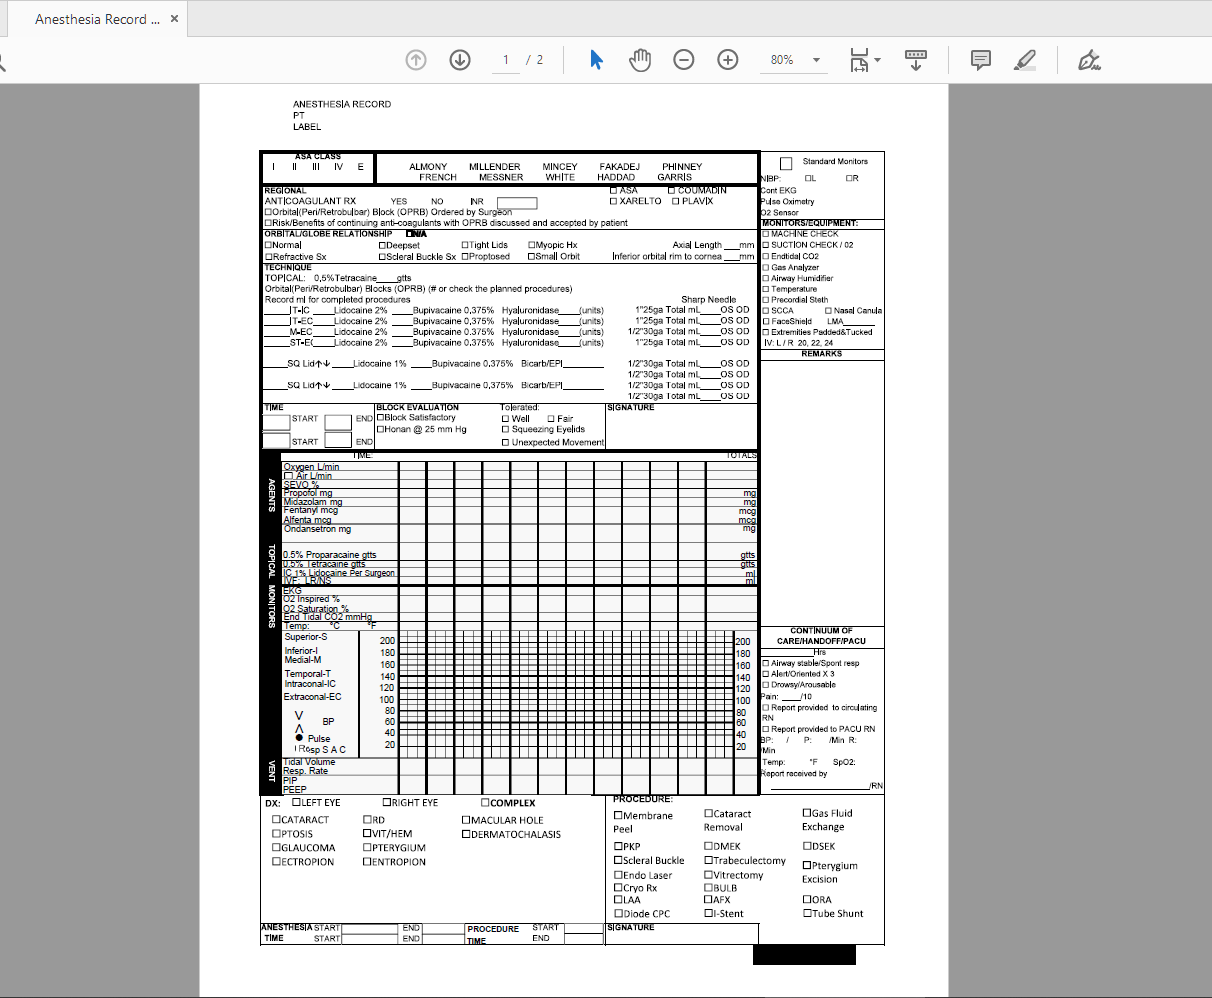Zoom in using the plus icon
The width and height of the screenshot is (1212, 998).
coord(728,60)
